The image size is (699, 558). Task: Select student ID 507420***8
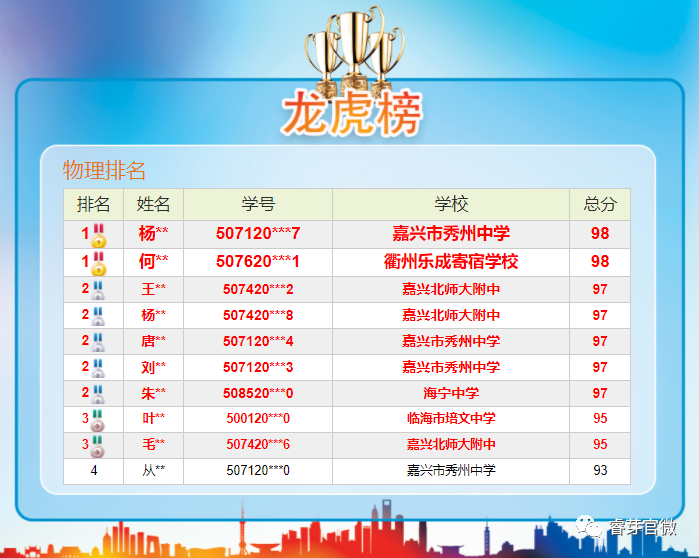coord(258,316)
